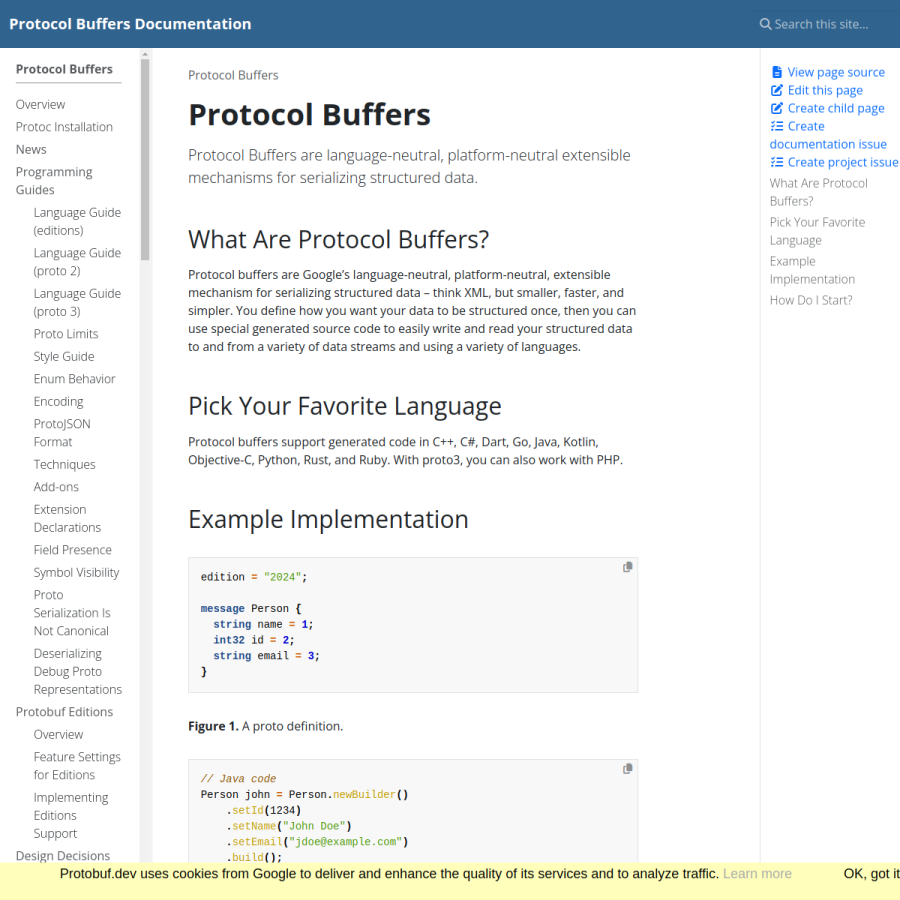The height and width of the screenshot is (900, 900).
Task: Open News sidebar item
Action: (x=31, y=149)
